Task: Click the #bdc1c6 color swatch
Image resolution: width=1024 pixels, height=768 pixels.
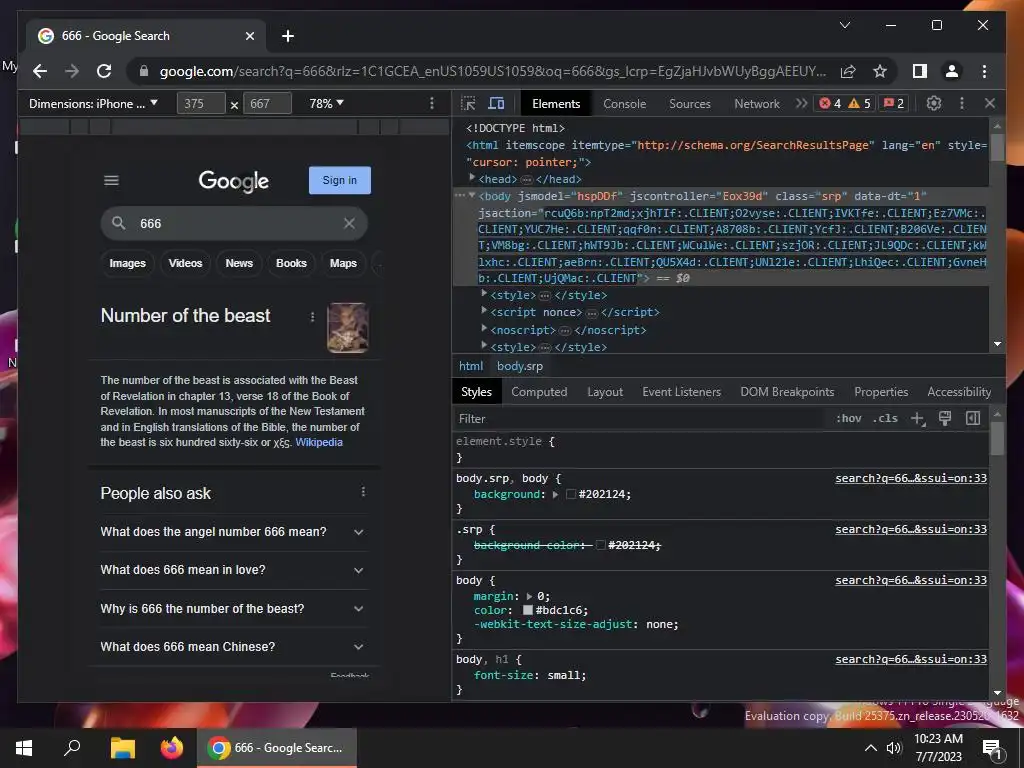Action: [x=528, y=610]
